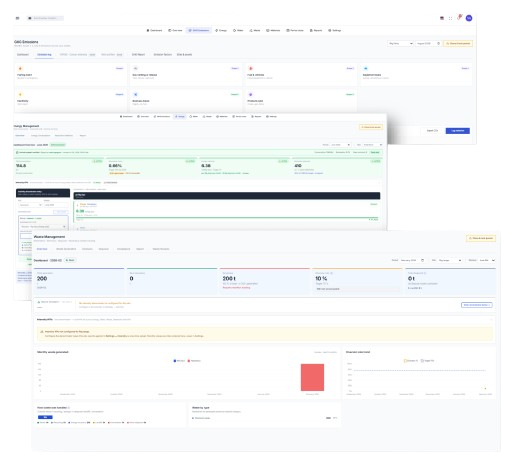Open the hamburger menu icon
The image size is (529, 472).
(17, 18)
